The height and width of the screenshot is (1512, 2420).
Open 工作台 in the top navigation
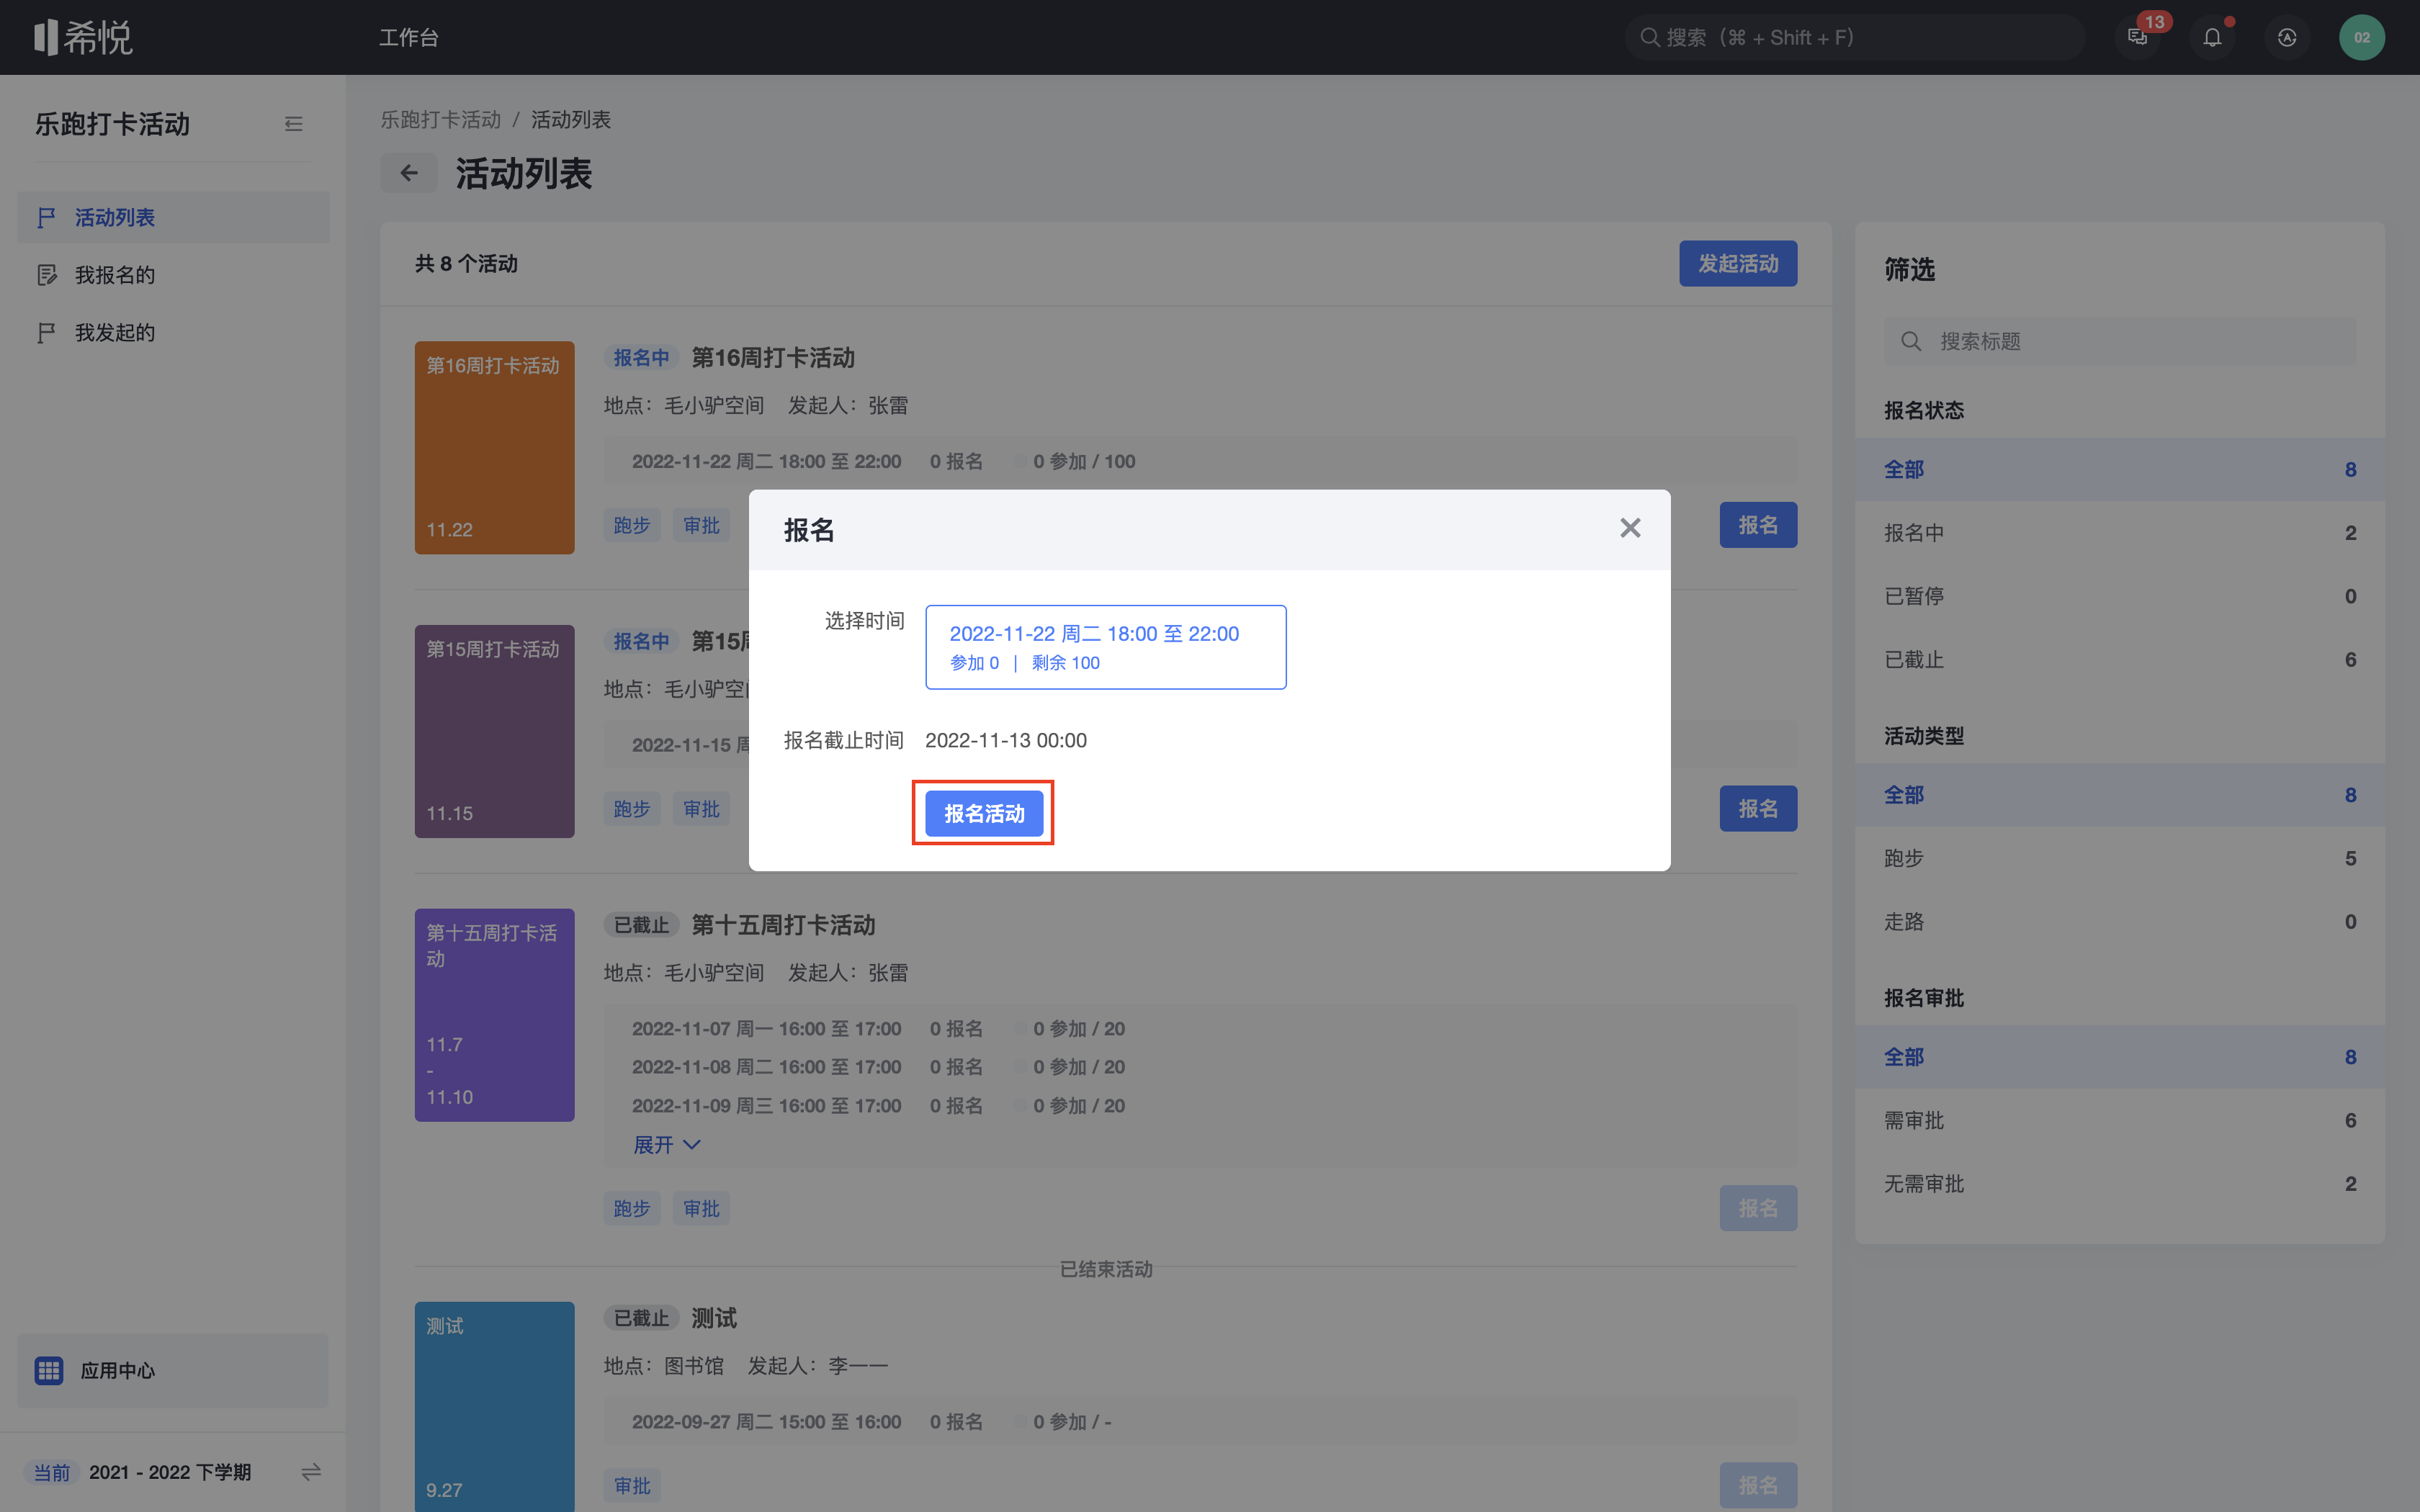tap(409, 38)
